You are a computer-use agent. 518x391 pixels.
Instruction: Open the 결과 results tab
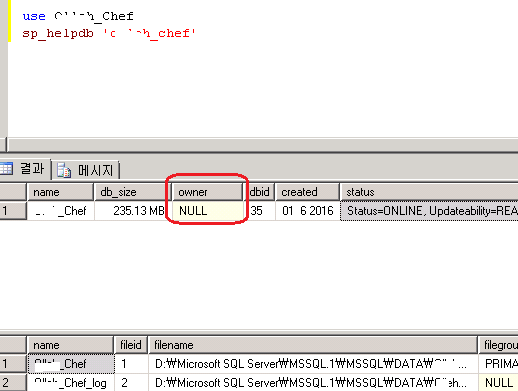(25, 169)
